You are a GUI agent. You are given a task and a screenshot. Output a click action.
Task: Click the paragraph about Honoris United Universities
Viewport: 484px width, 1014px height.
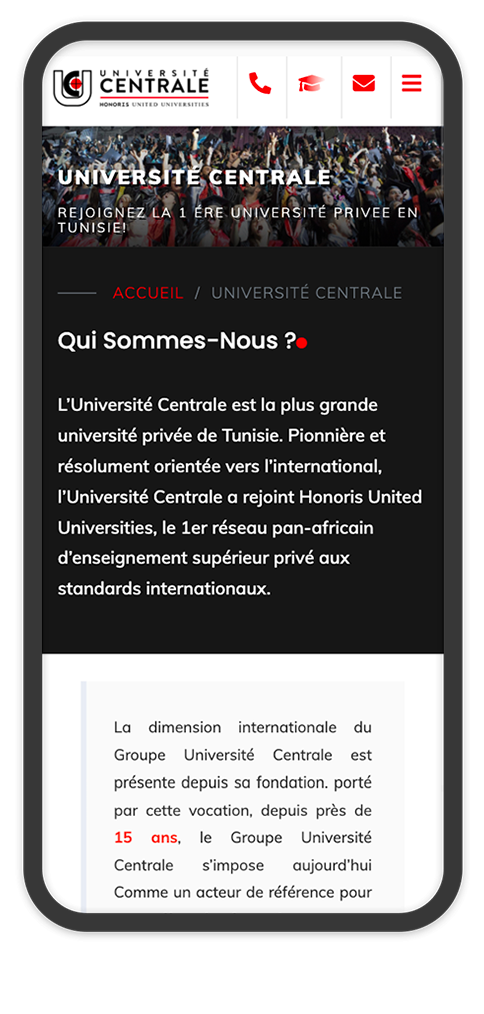tap(240, 497)
